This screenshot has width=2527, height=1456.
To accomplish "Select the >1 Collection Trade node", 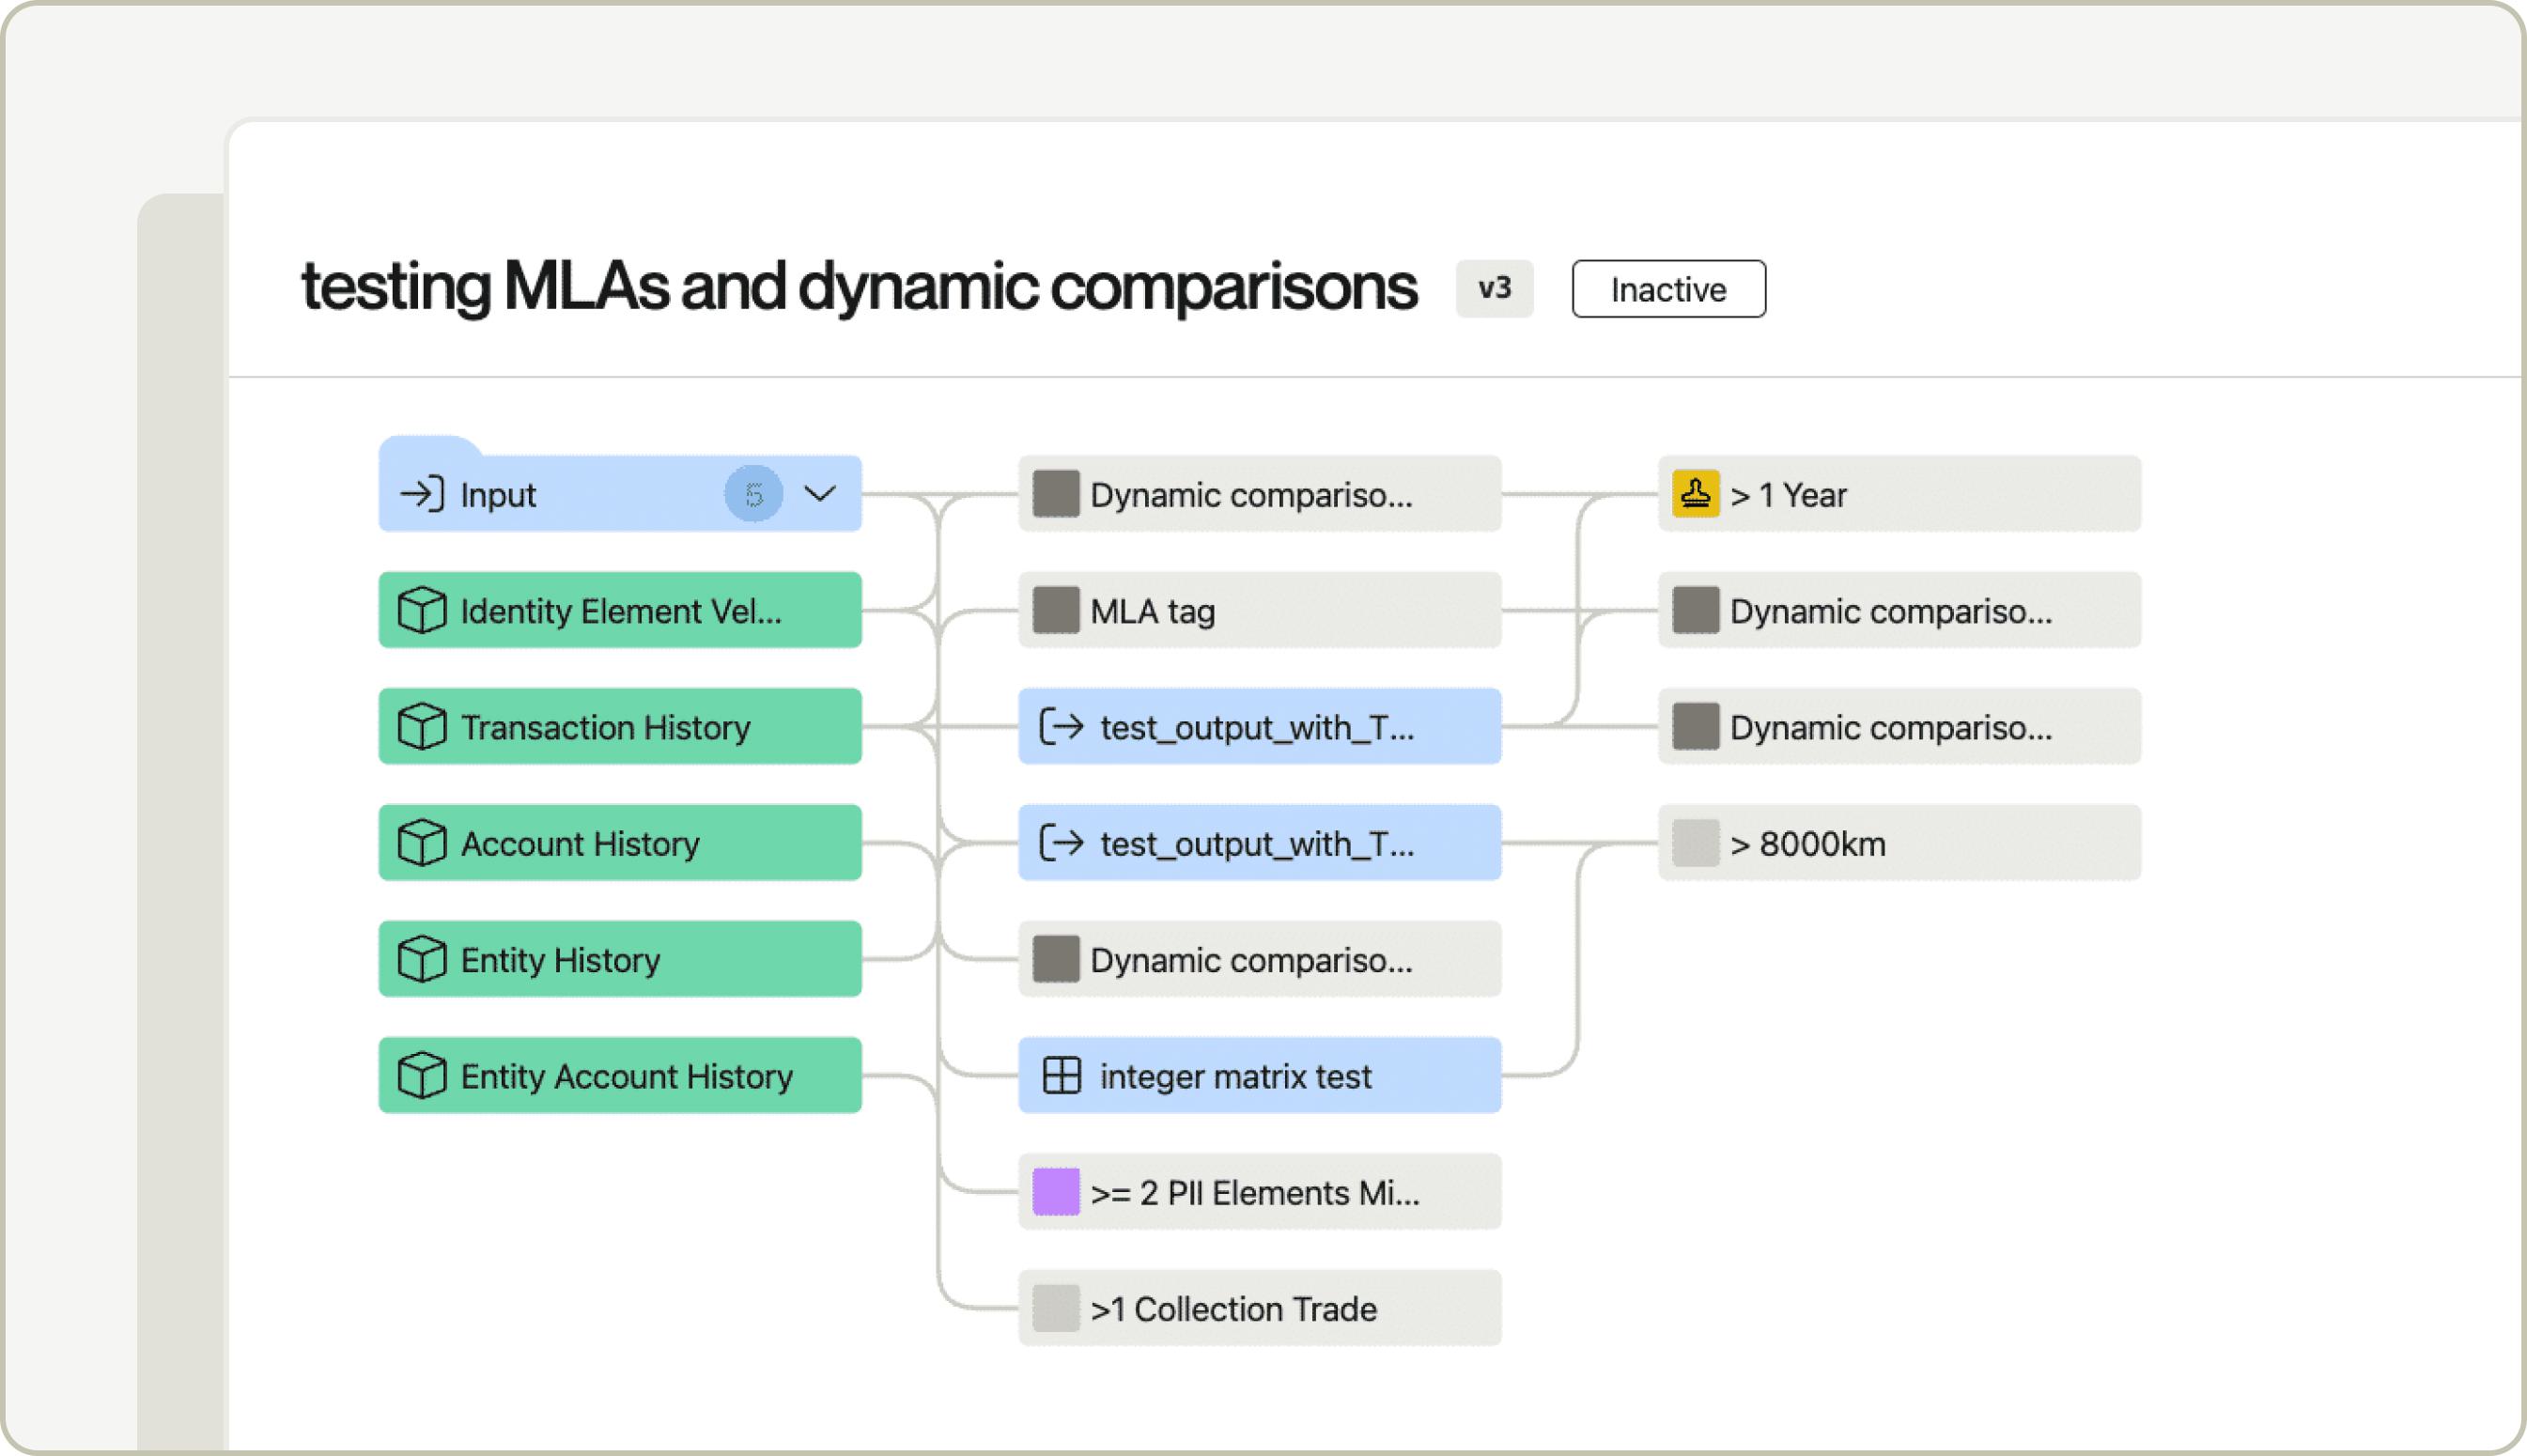I will [x=1259, y=1308].
